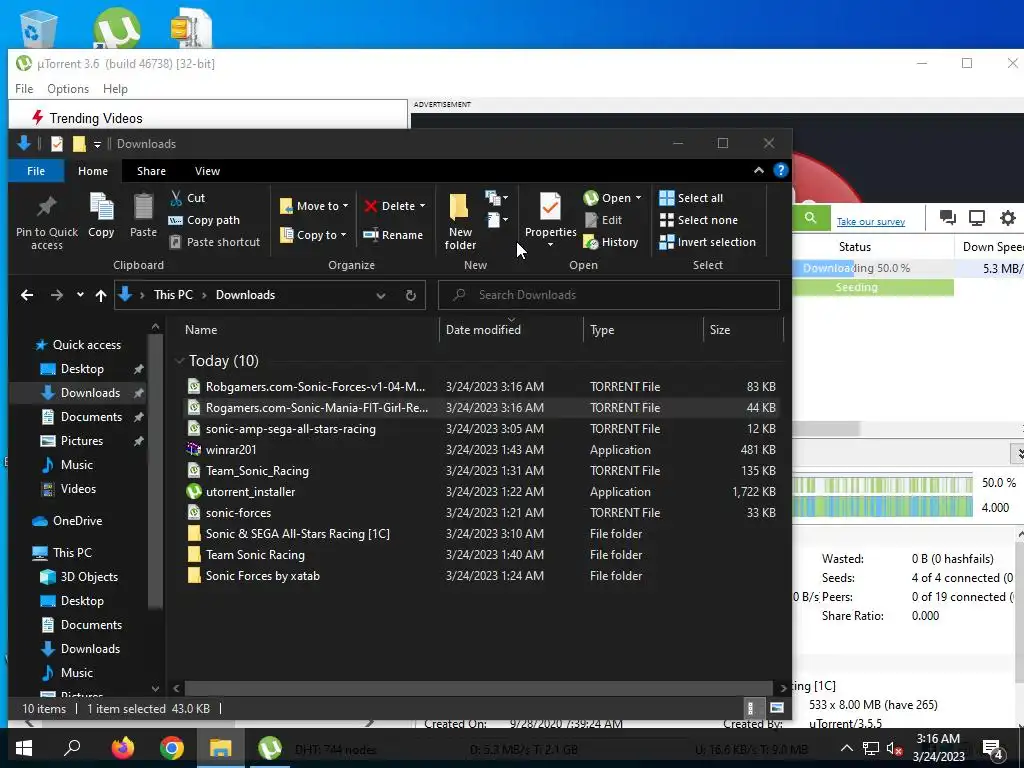Choose Paste shortcut in ribbon

(x=215, y=242)
